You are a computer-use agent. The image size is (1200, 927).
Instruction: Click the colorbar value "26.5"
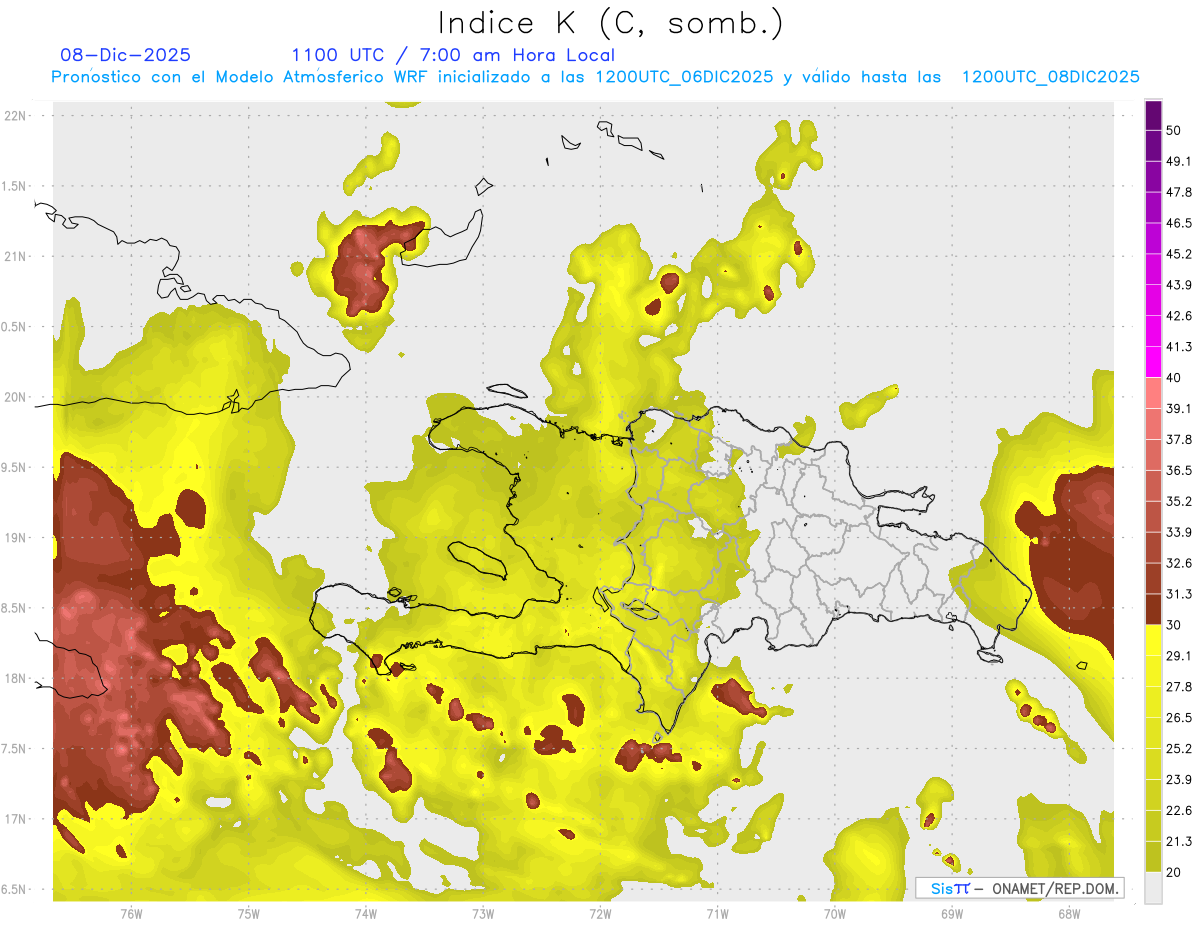[1179, 718]
